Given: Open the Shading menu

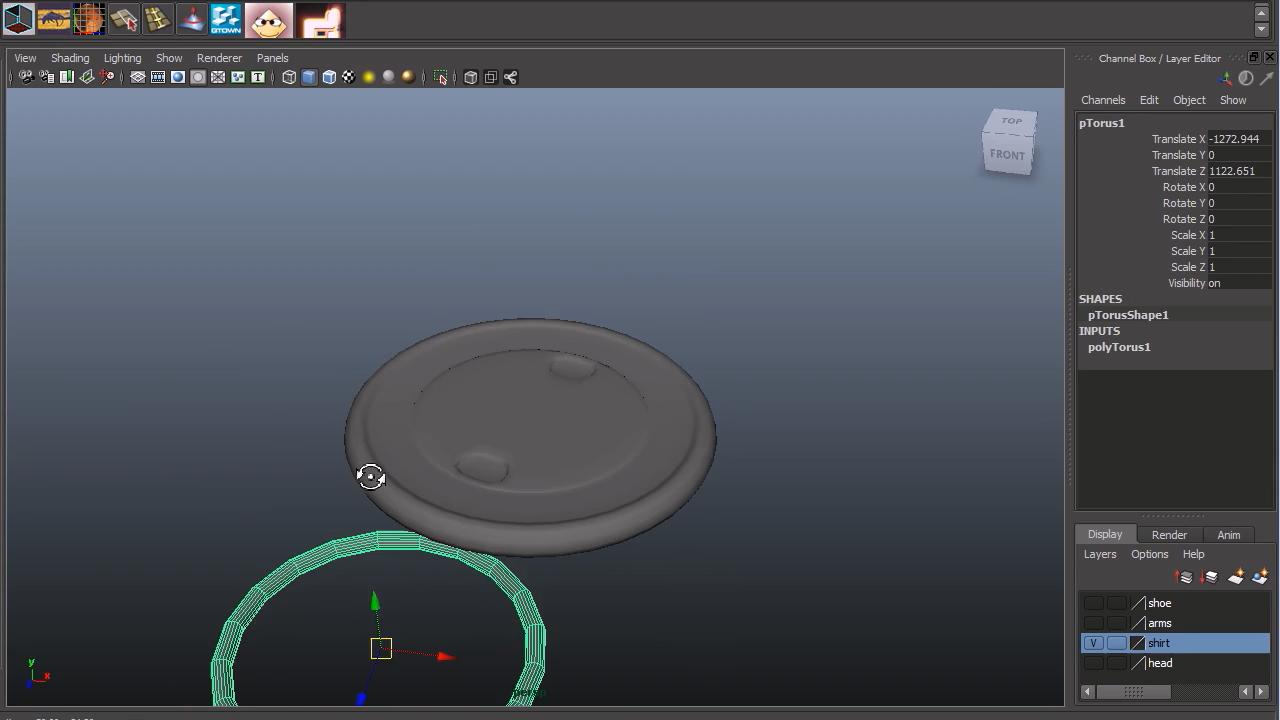Looking at the screenshot, I should point(70,58).
